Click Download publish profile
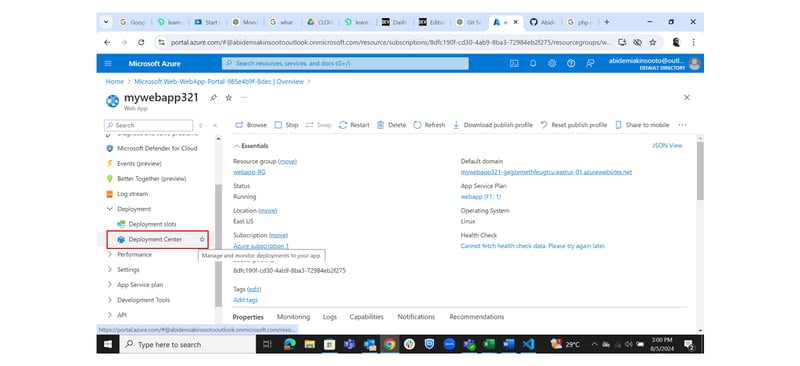The image size is (800, 366). point(493,125)
